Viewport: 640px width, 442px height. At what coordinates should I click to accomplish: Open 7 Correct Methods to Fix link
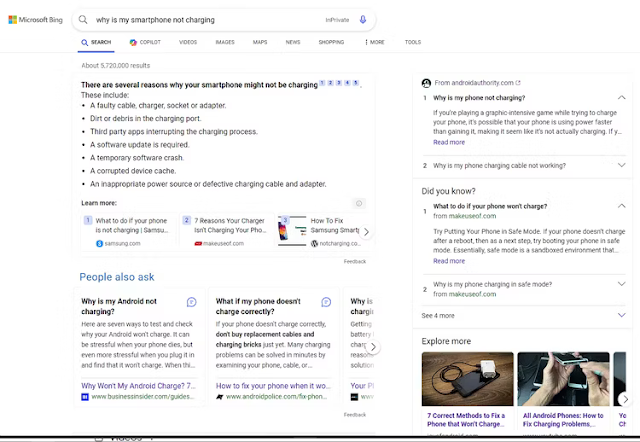click(466, 420)
